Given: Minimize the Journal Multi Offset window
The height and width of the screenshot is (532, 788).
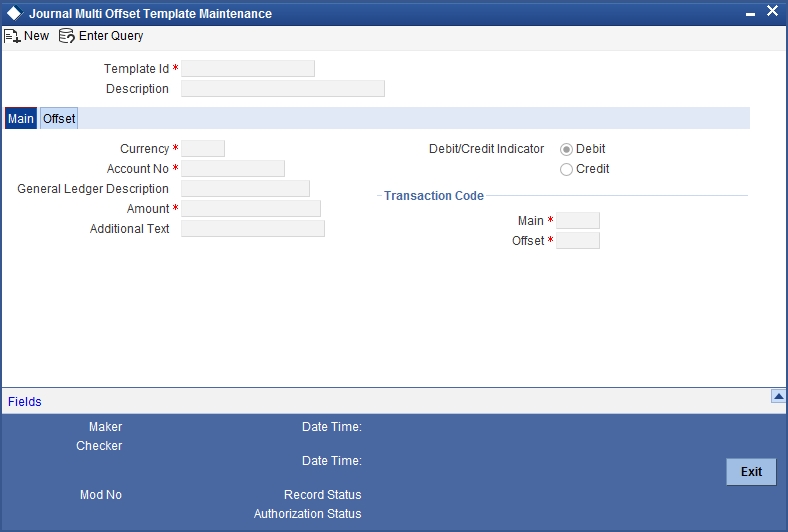Looking at the screenshot, I should 750,14.
